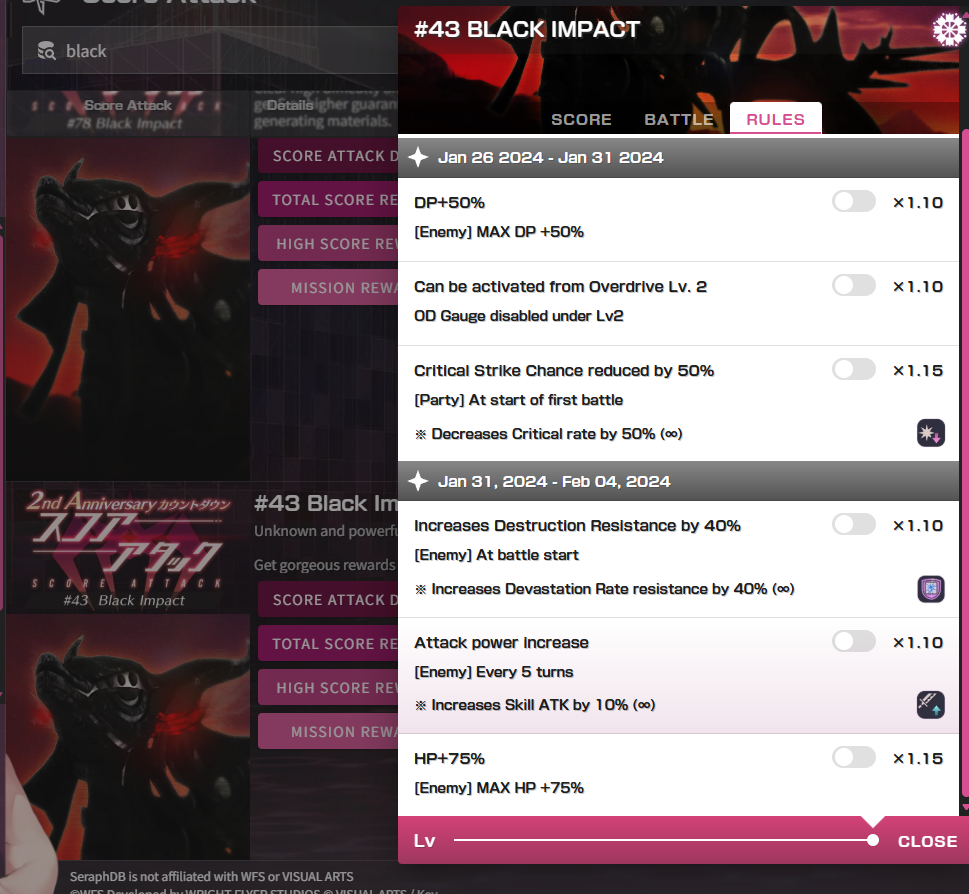Image resolution: width=969 pixels, height=894 pixels.
Task: Switch on the HP+75% rule toggle
Action: pos(853,757)
